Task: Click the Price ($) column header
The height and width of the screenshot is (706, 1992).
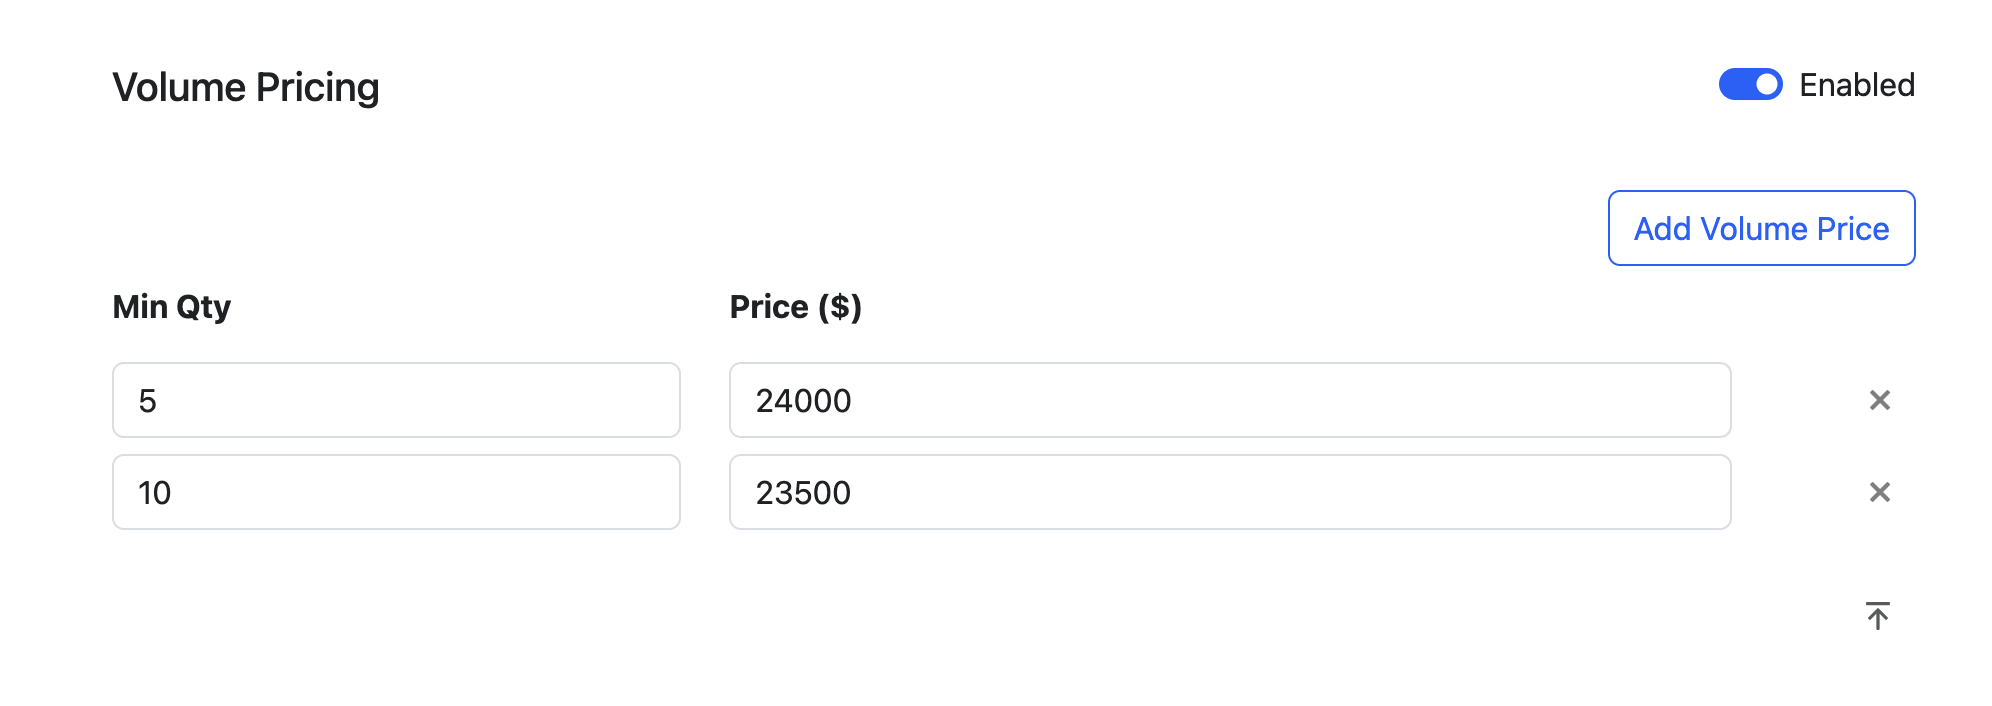Action: [795, 307]
